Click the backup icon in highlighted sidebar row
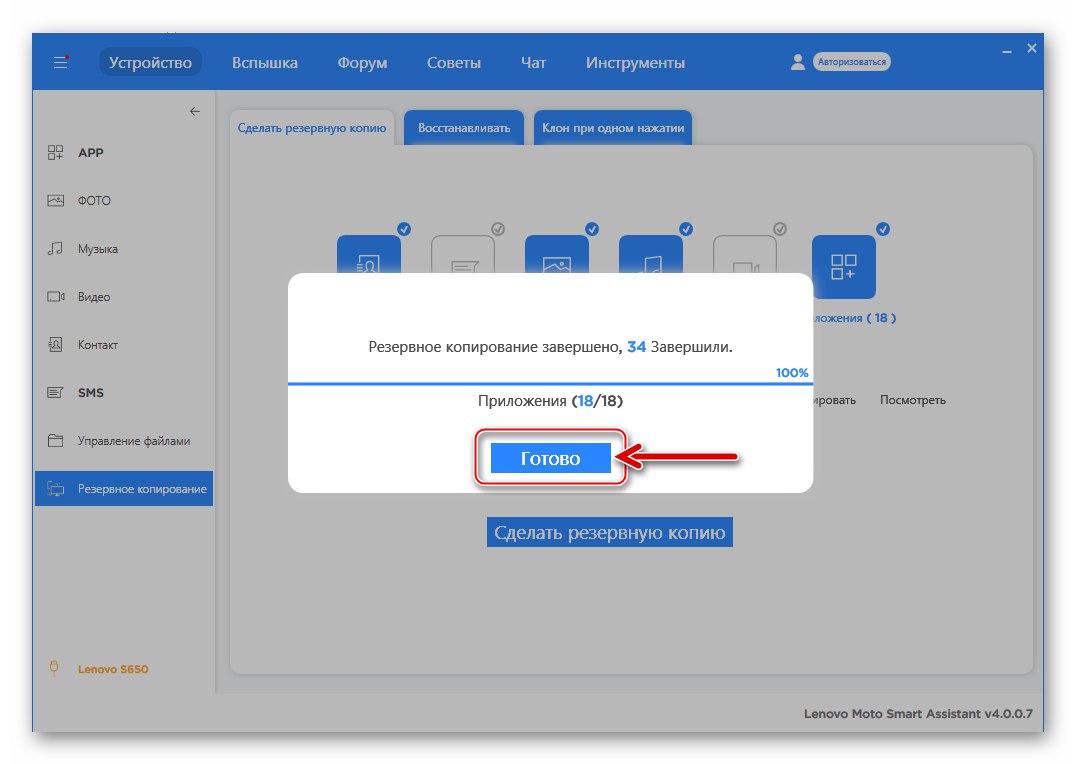The image size is (1076, 764). (x=55, y=489)
